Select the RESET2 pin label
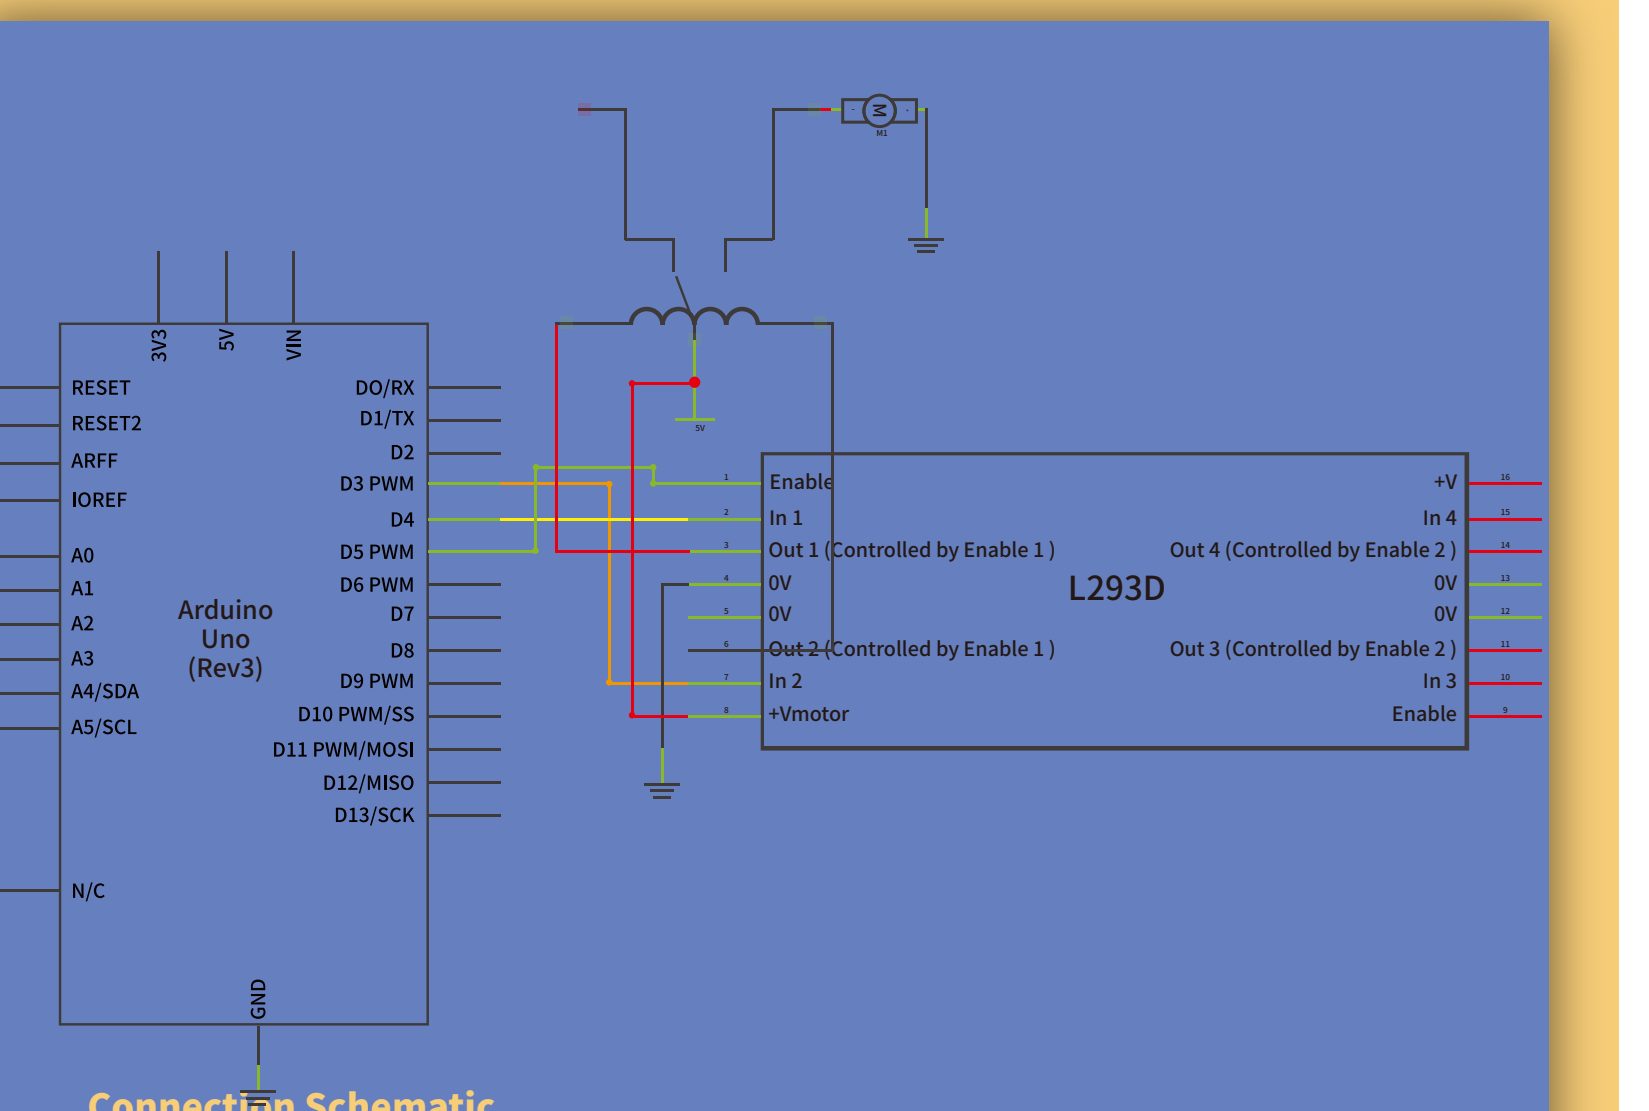The width and height of the screenshot is (1649, 1111). (x=107, y=424)
